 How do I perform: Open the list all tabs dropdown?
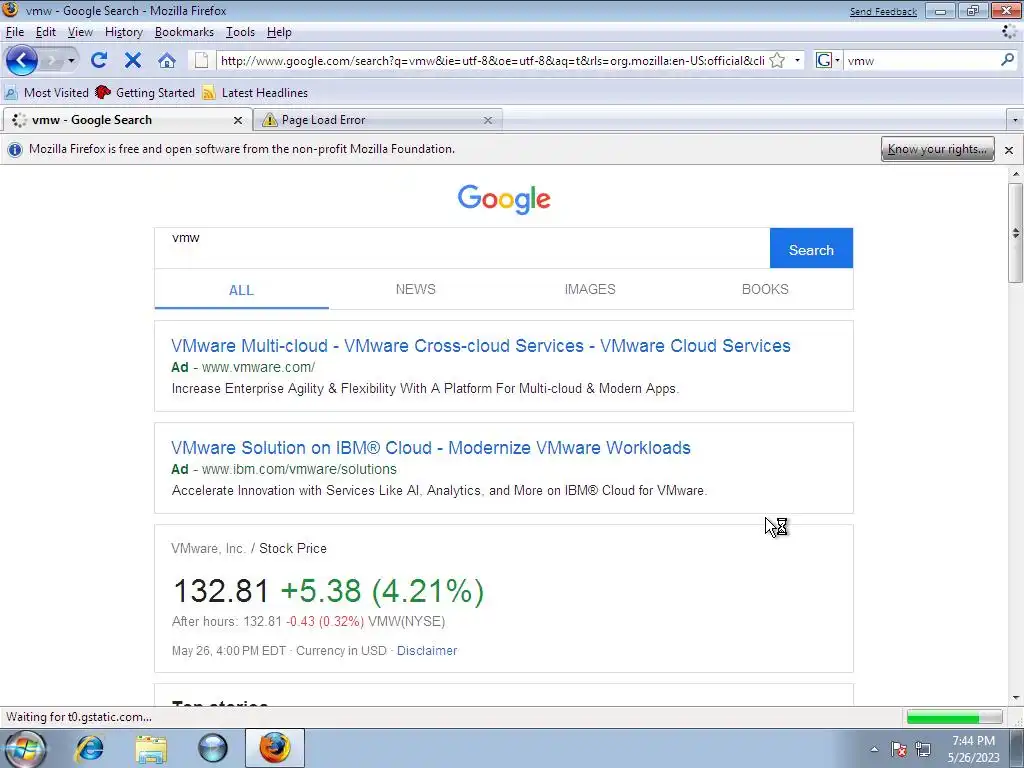click(x=1014, y=120)
